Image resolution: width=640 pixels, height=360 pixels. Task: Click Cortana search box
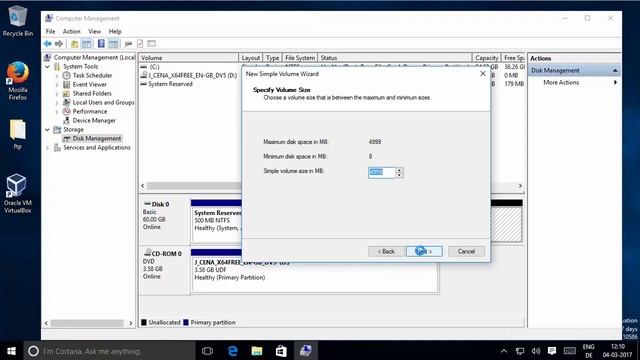click(109, 351)
